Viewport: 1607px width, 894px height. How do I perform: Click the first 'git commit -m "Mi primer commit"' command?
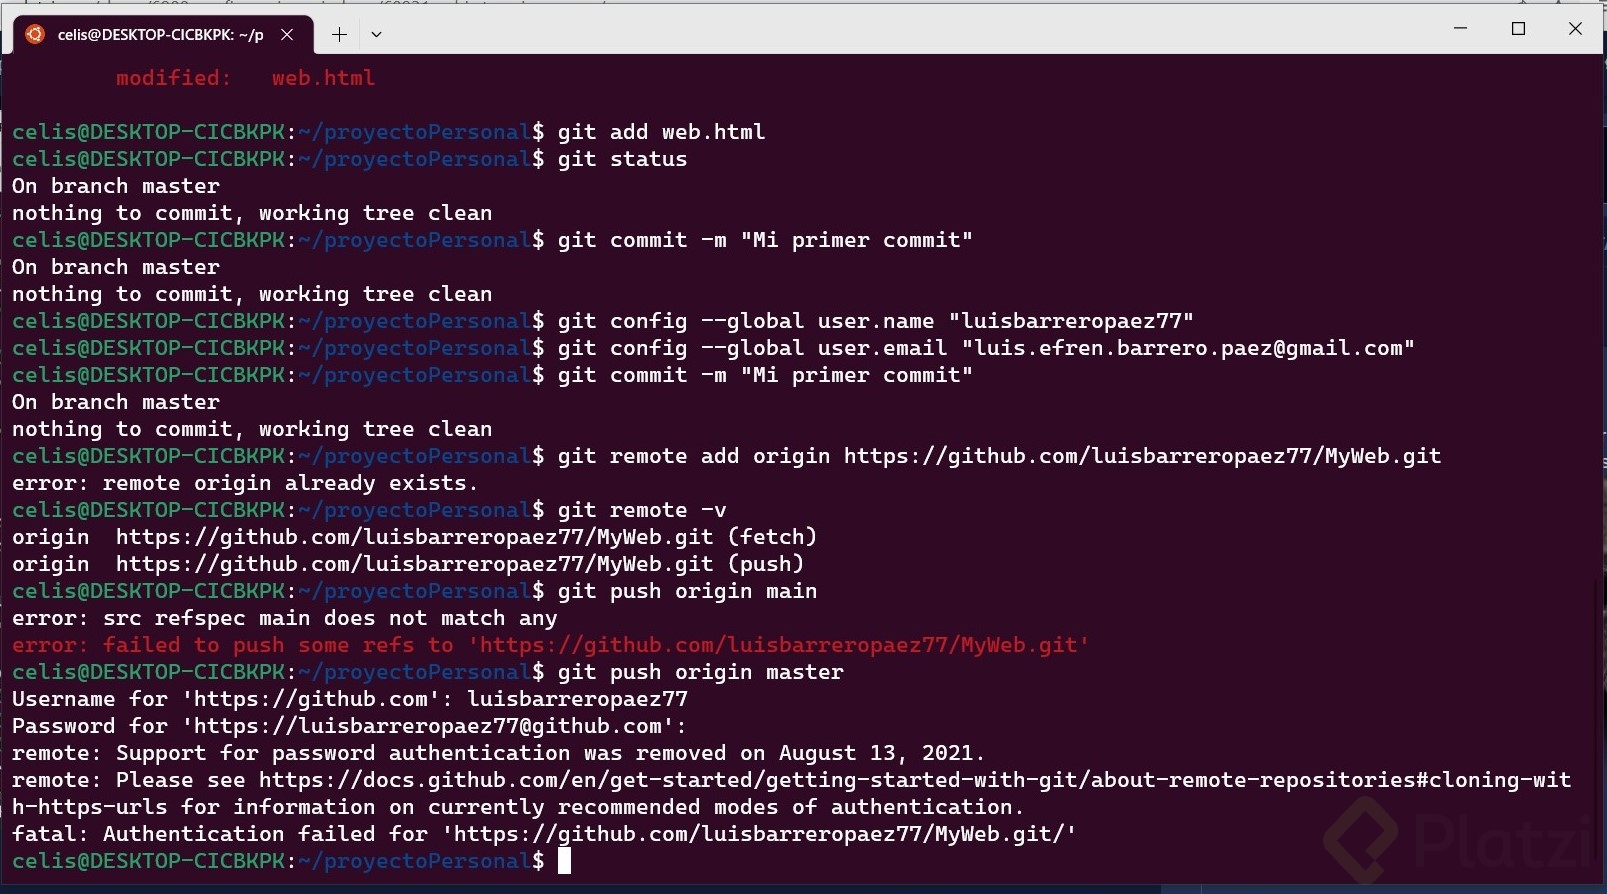click(765, 240)
